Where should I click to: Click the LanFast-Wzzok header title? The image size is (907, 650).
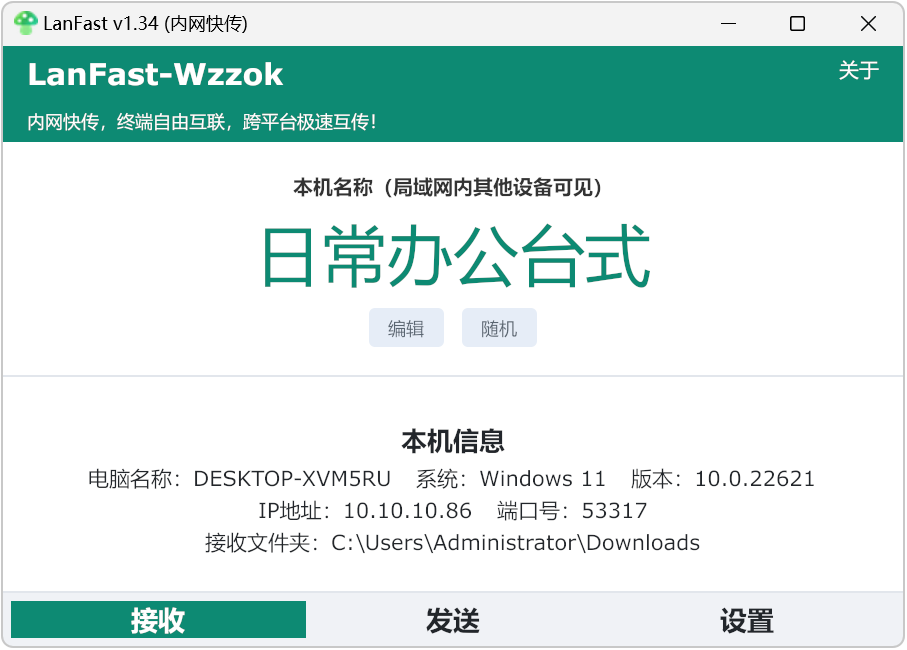click(155, 75)
